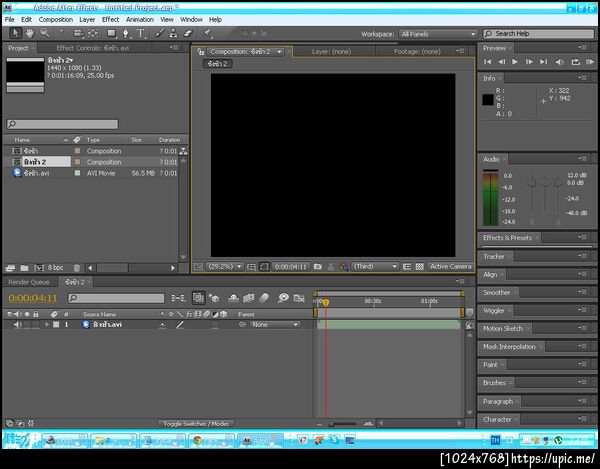Image resolution: width=600 pixels, height=469 pixels.
Task: Select the Puppet Pin tool
Action: [207, 33]
